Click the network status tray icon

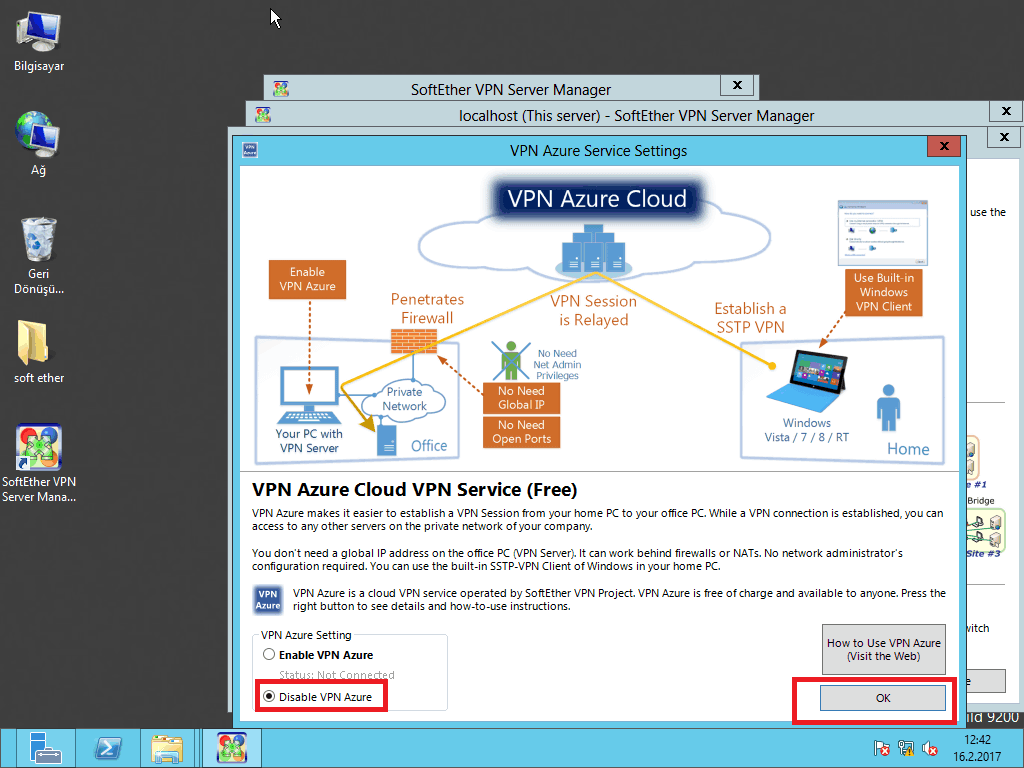(906, 748)
